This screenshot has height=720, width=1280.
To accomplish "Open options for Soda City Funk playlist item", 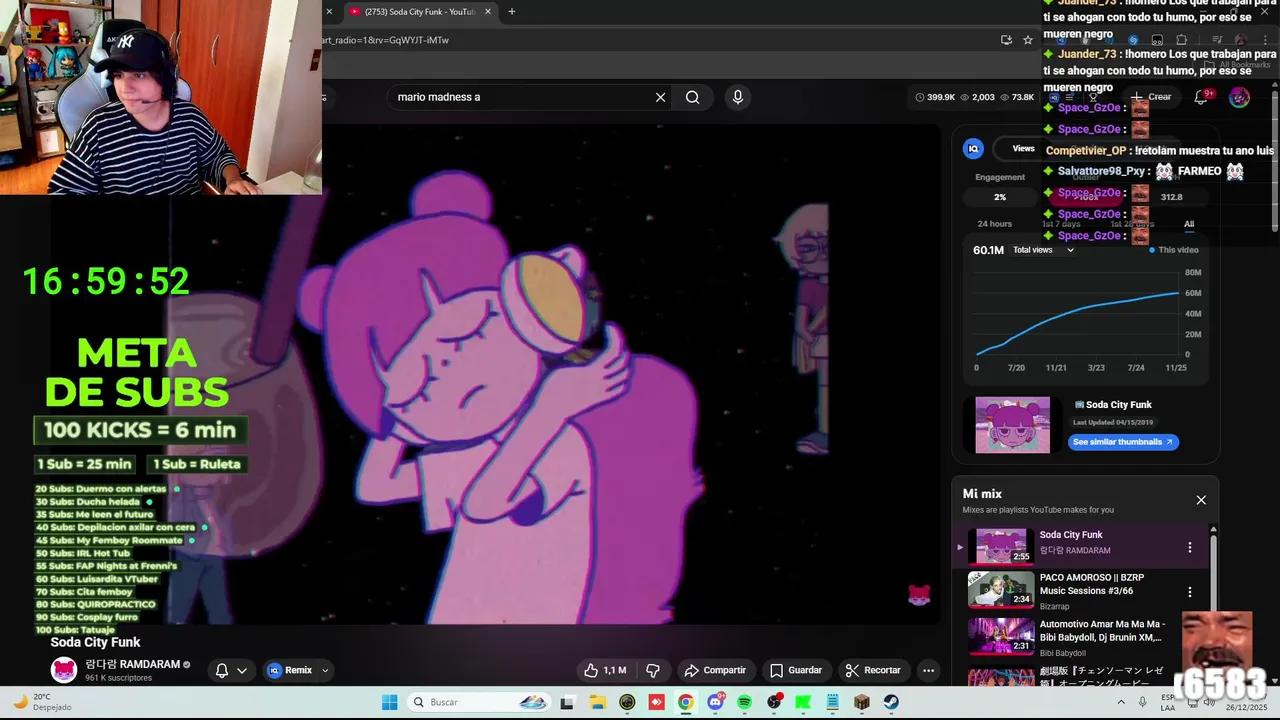I will (1190, 547).
